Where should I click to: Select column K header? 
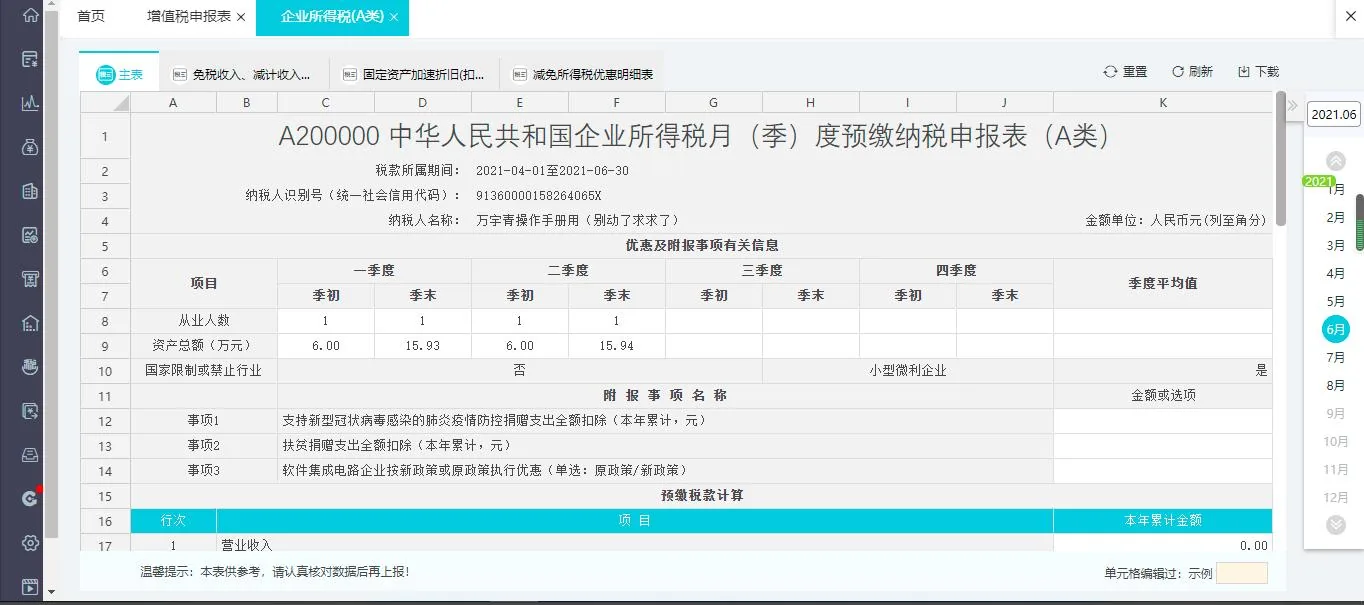pos(1163,102)
